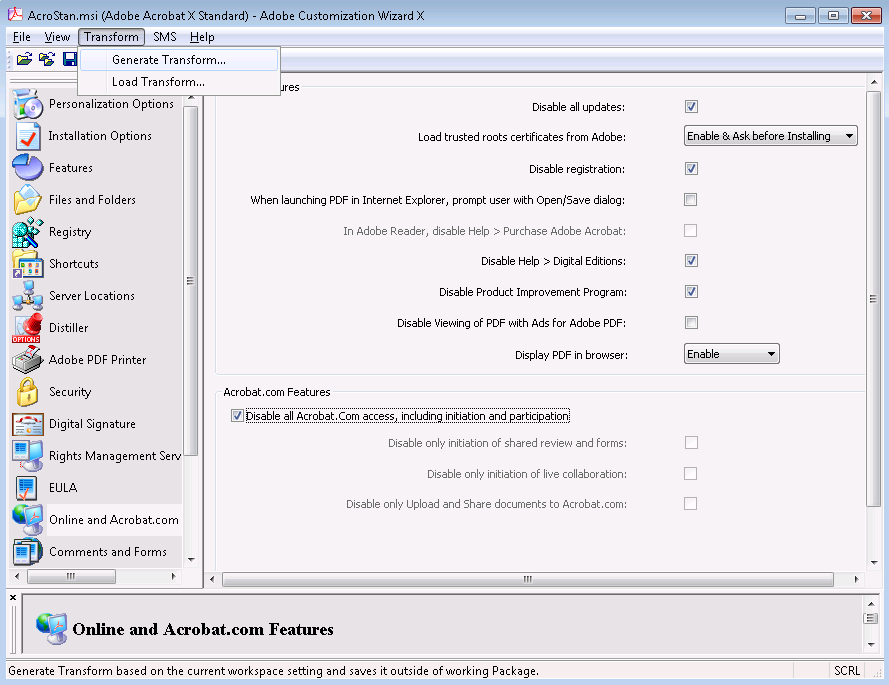The height and width of the screenshot is (685, 889).
Task: Choose Generate Transform menu entry
Action: pyautogui.click(x=179, y=60)
